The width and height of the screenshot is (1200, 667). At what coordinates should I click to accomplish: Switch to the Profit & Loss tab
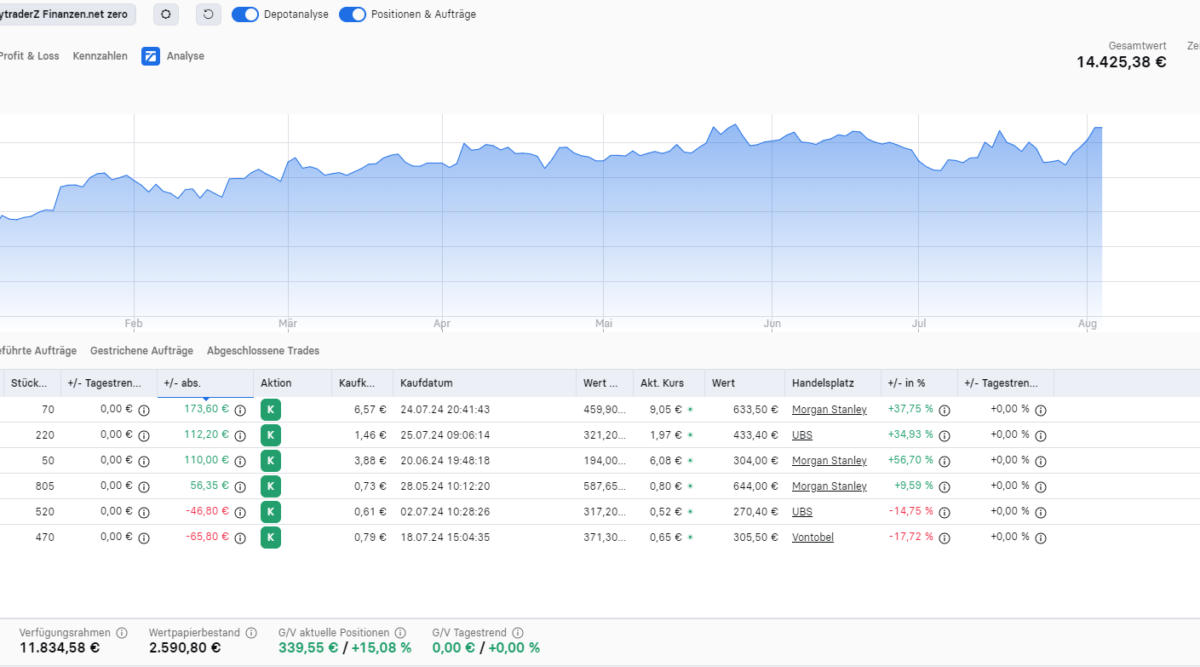30,56
